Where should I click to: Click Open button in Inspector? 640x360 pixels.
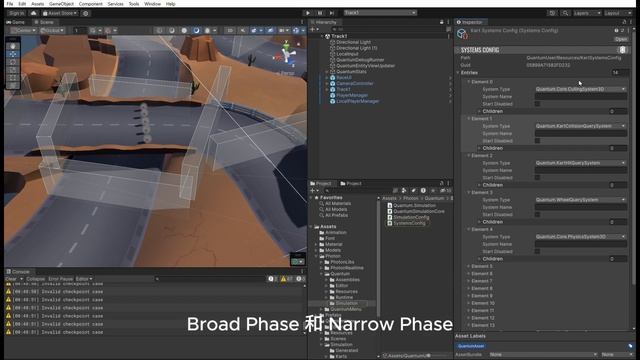click(x=621, y=39)
